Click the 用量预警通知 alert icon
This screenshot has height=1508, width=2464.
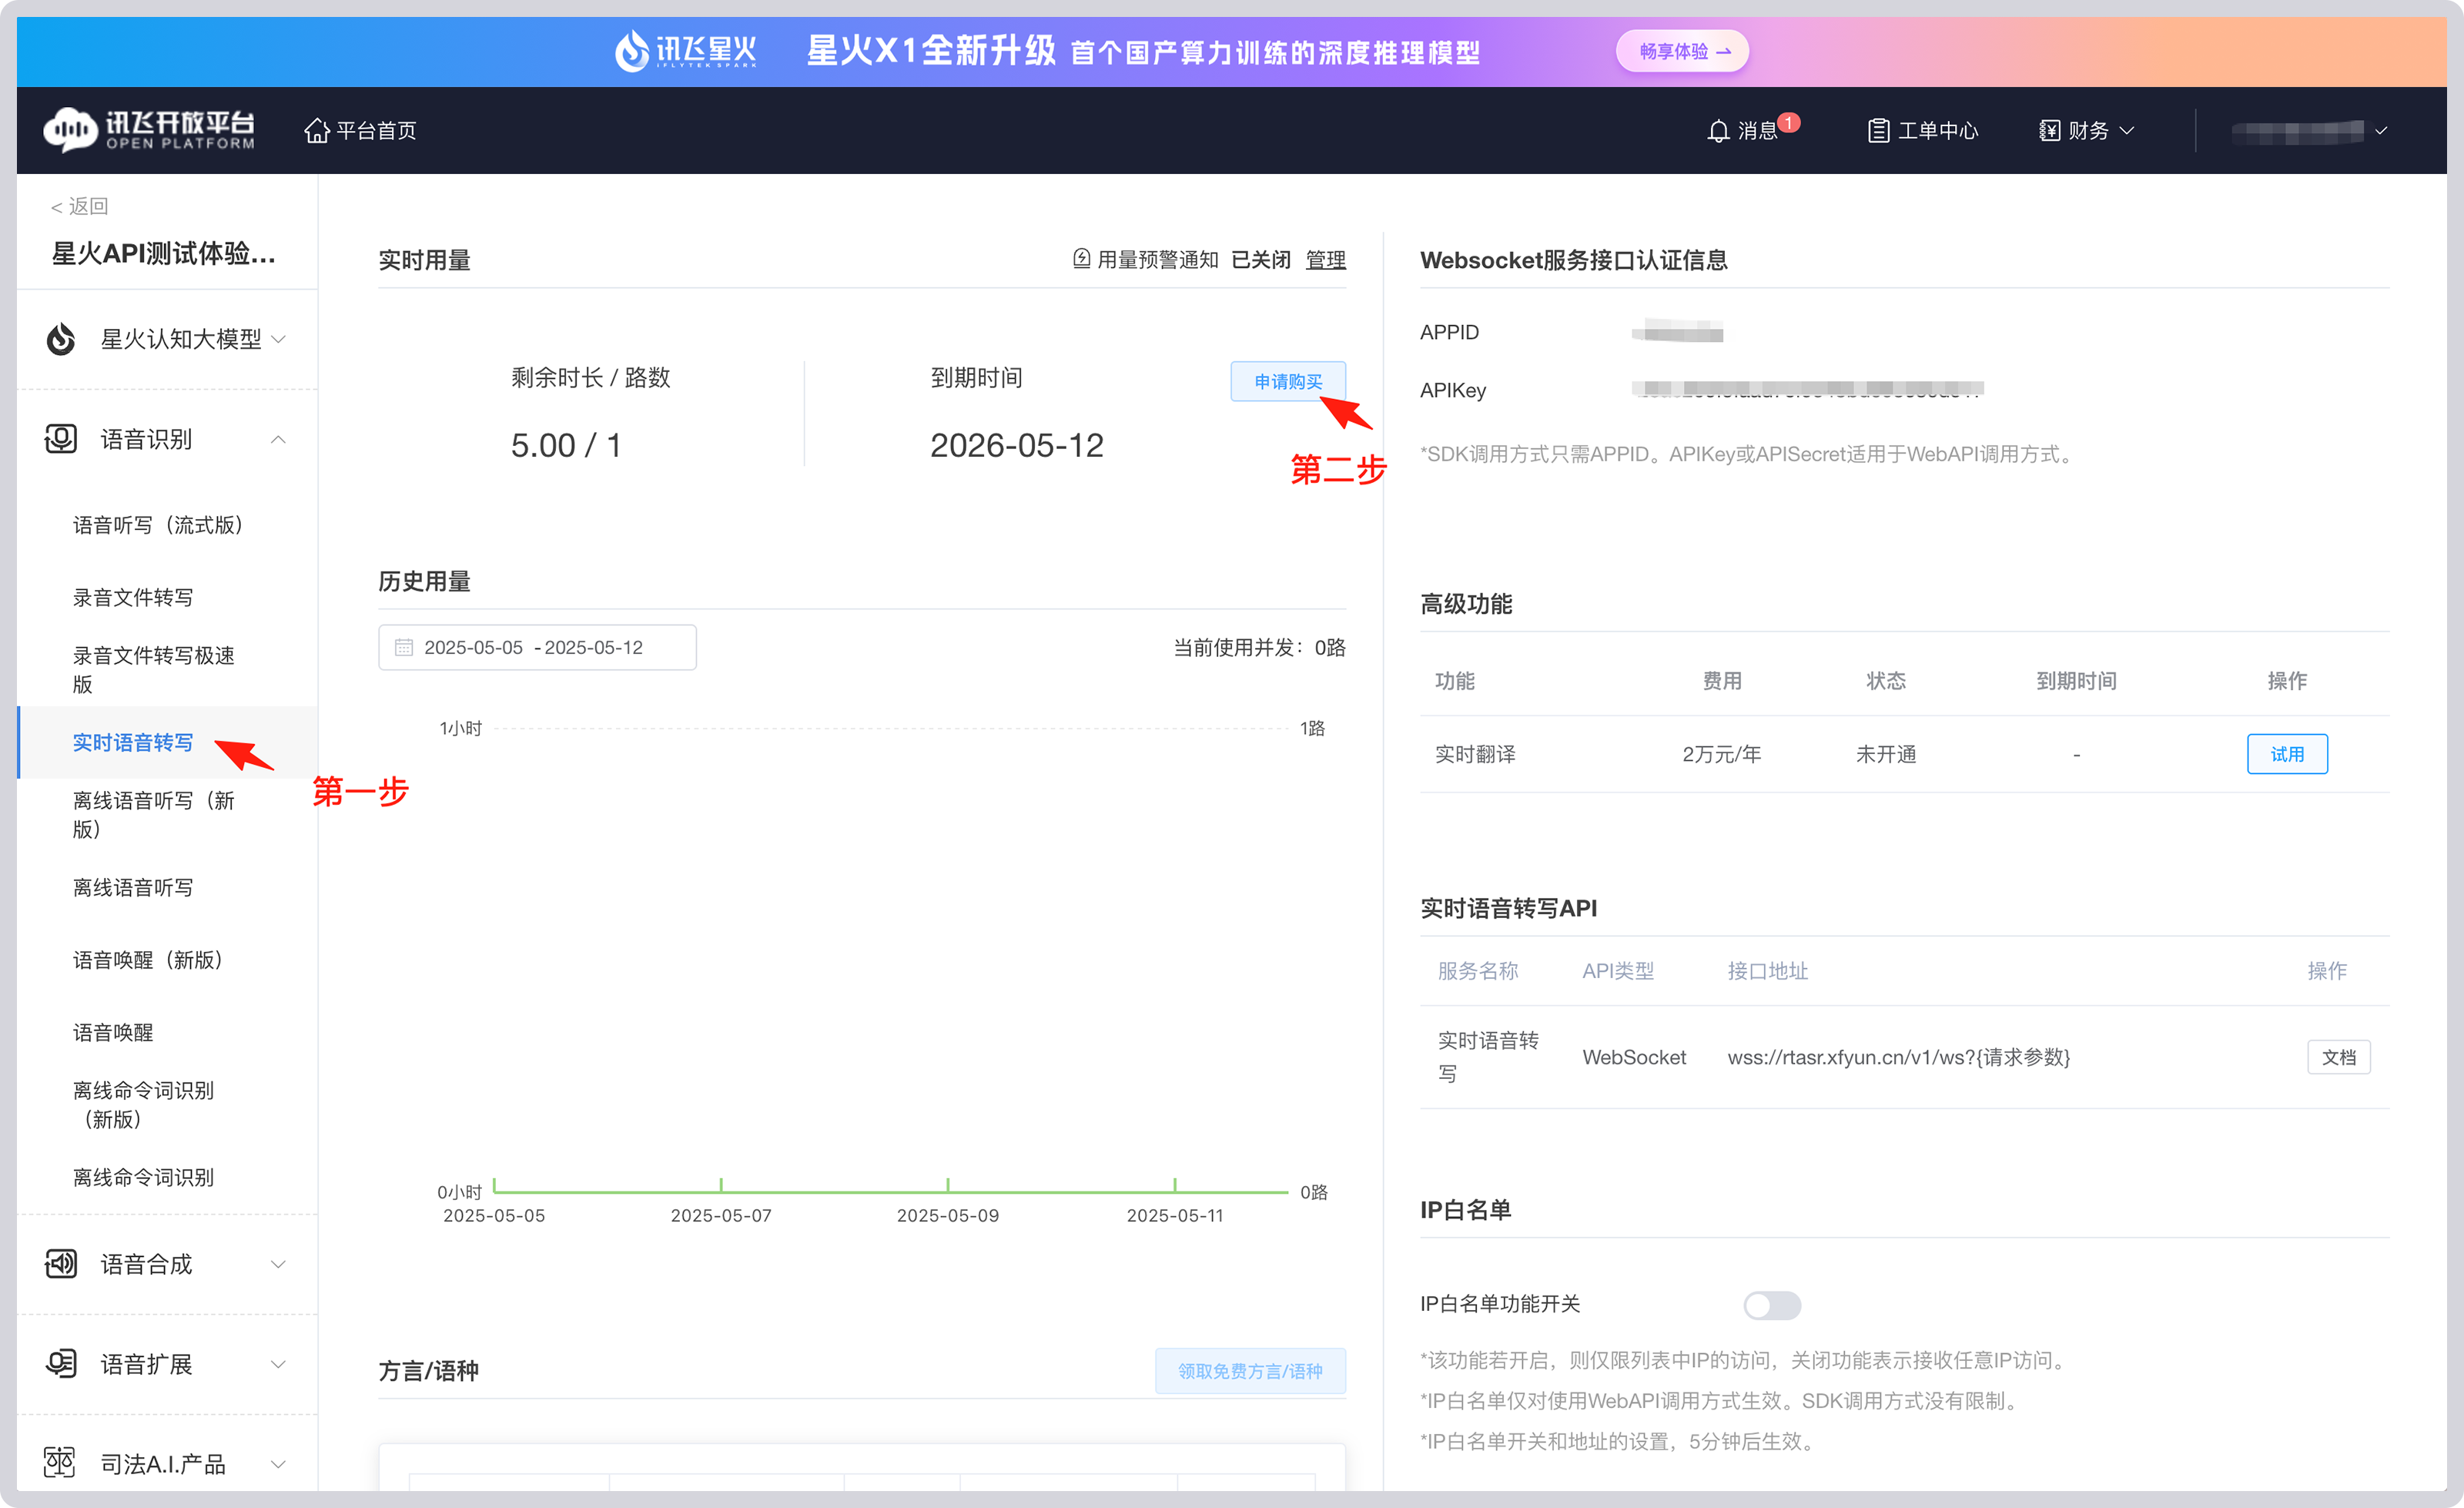(x=1080, y=258)
